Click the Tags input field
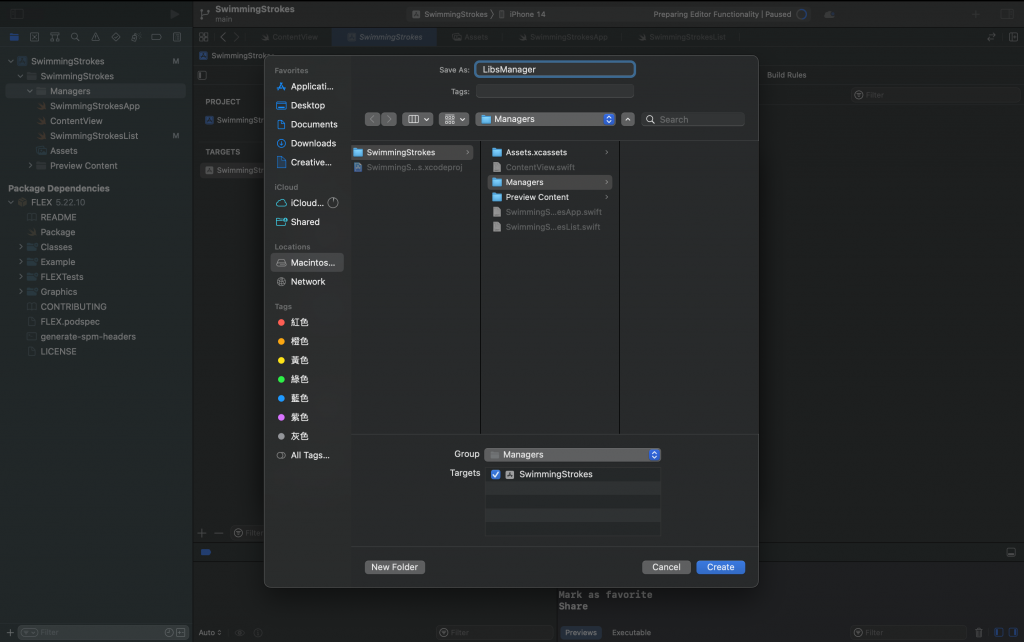Image resolution: width=1024 pixels, height=642 pixels. click(554, 91)
